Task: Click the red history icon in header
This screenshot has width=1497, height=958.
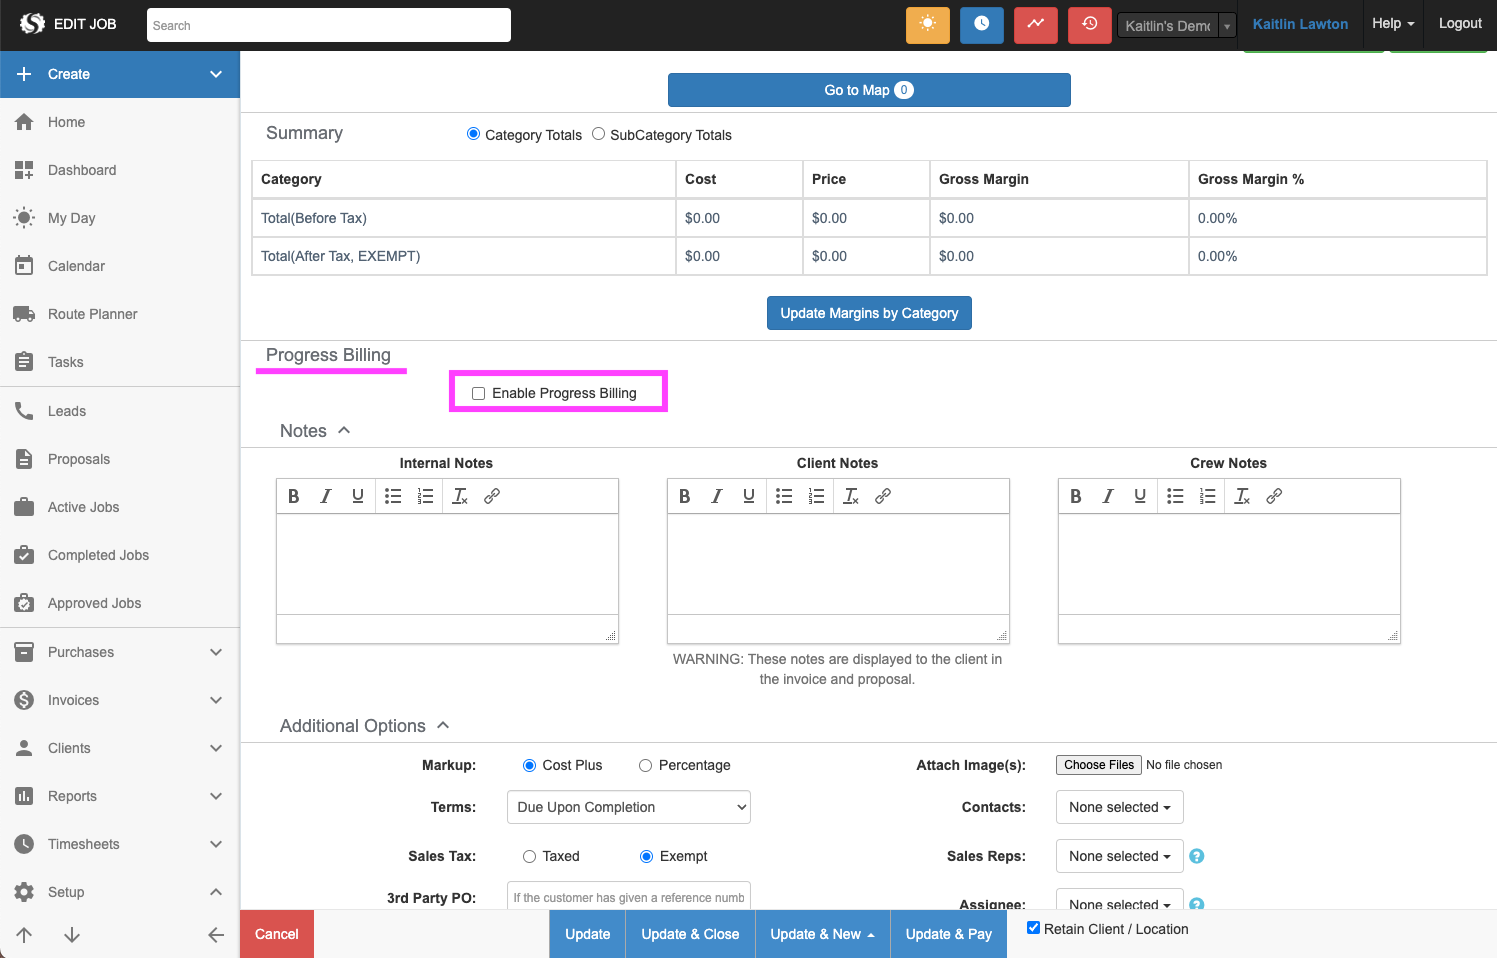Action: tap(1089, 24)
